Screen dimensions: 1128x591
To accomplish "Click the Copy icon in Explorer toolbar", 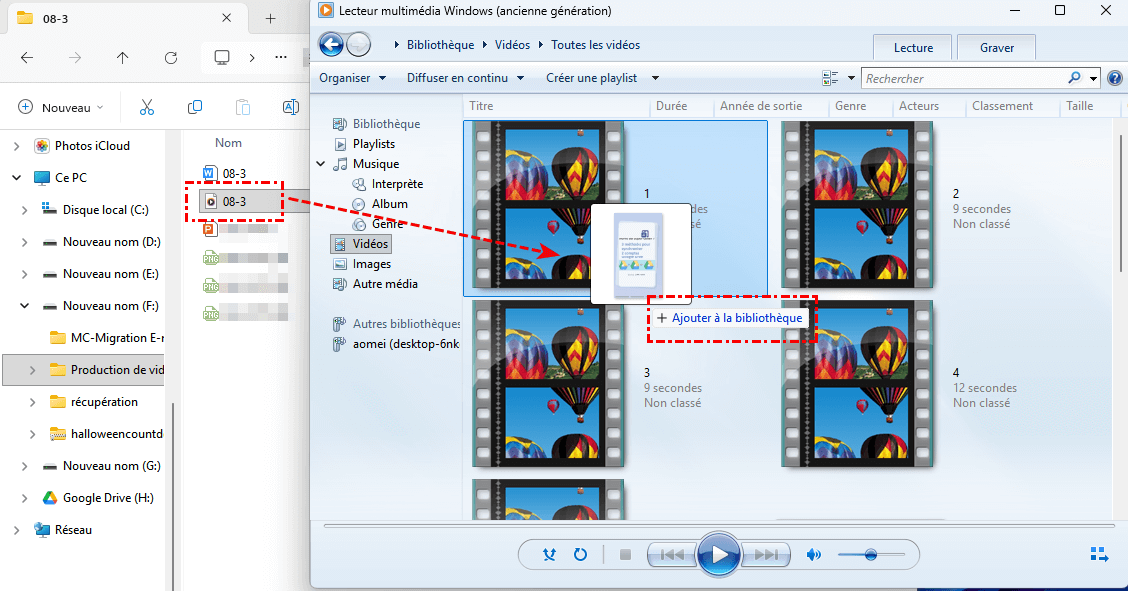I will [195, 107].
